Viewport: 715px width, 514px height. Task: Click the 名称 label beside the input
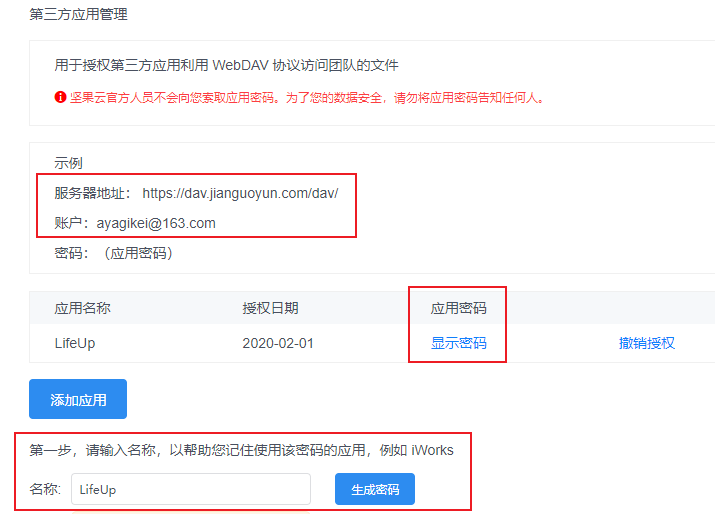pos(45,489)
